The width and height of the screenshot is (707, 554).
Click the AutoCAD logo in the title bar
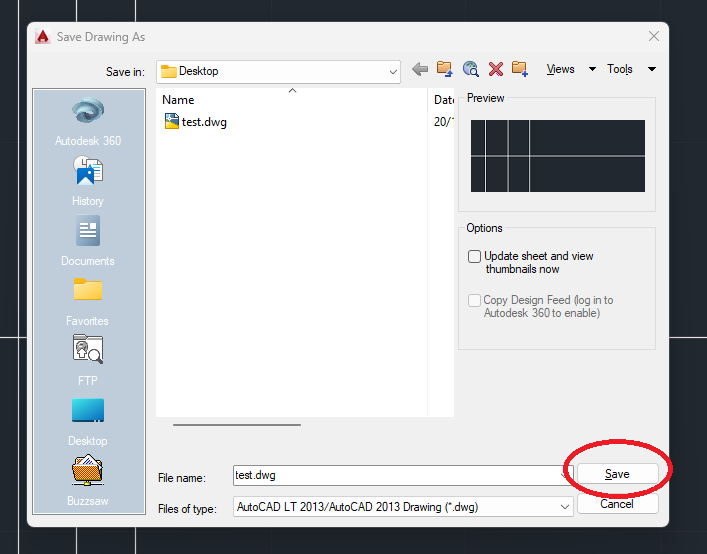(x=43, y=37)
